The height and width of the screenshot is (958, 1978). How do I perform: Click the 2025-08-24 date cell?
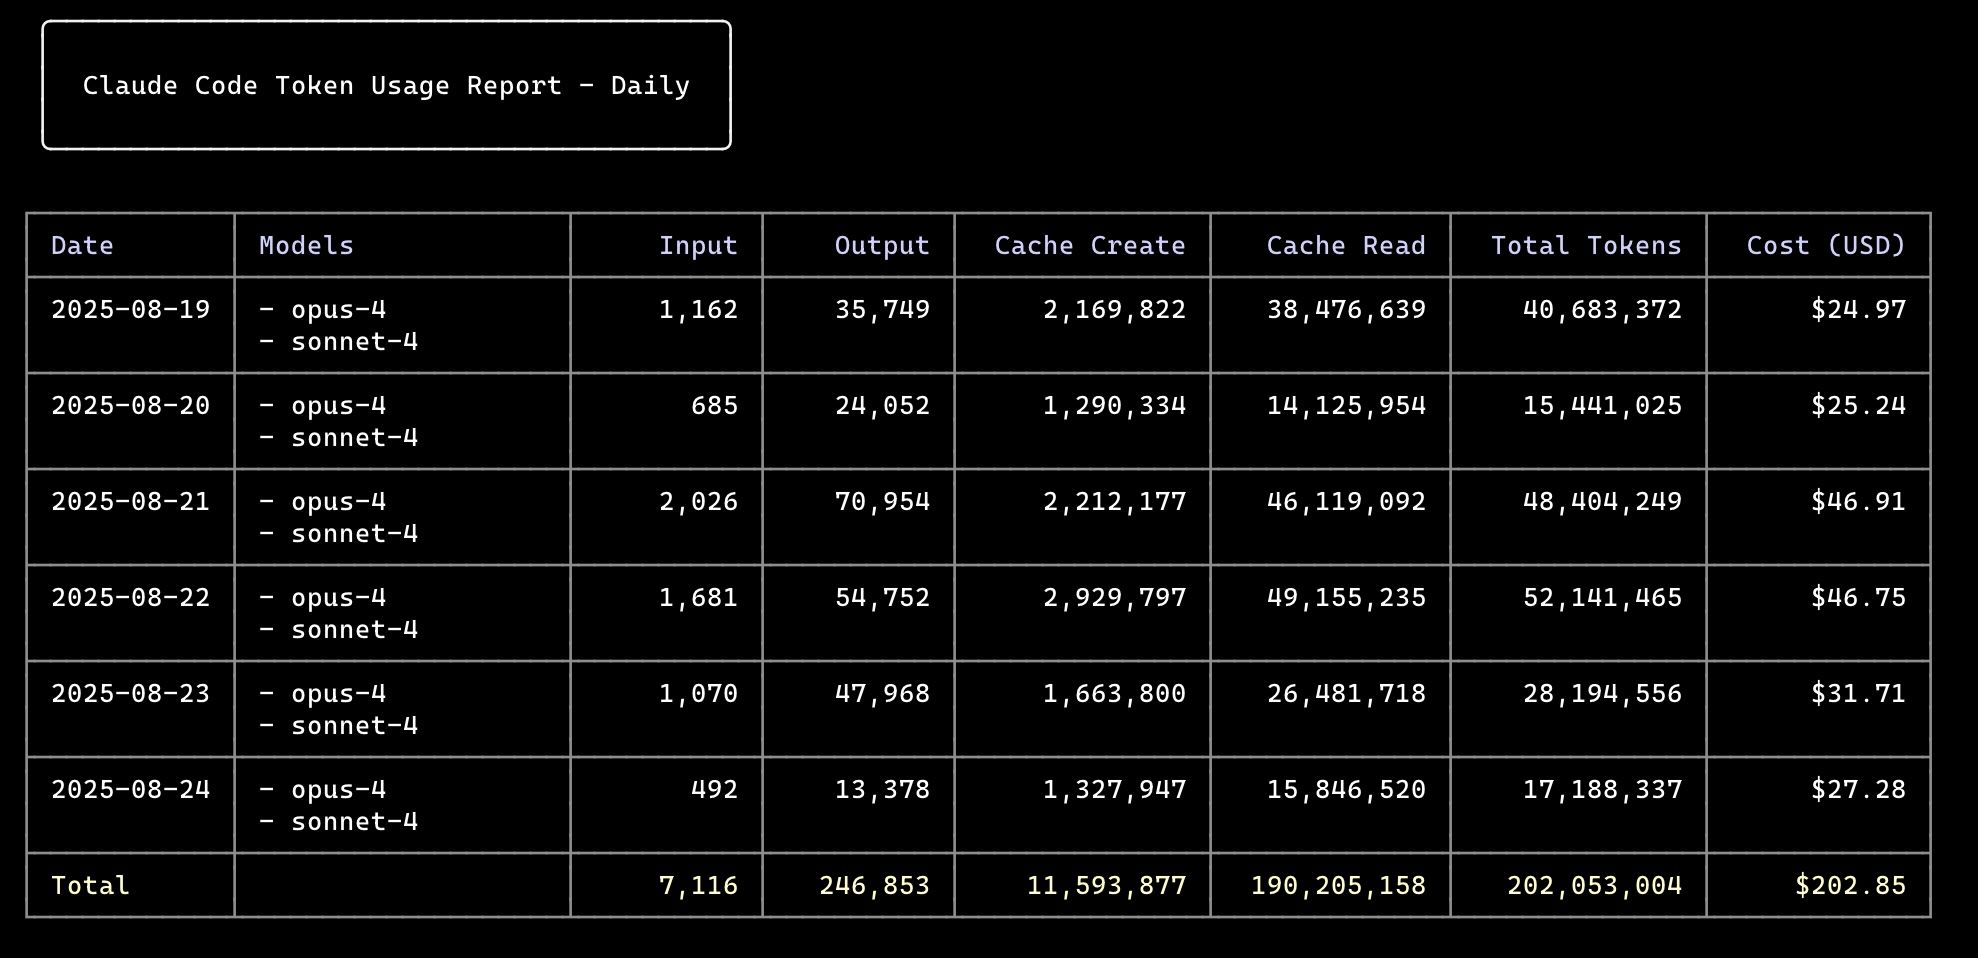[131, 790]
